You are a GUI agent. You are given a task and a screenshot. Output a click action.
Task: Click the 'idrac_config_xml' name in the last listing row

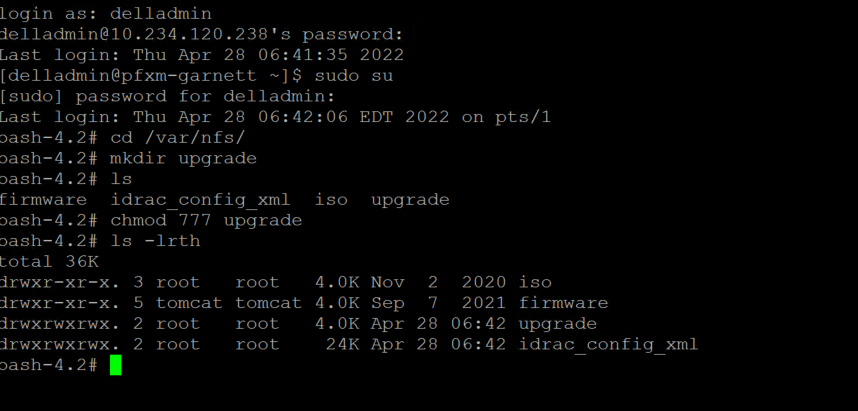[x=608, y=345]
